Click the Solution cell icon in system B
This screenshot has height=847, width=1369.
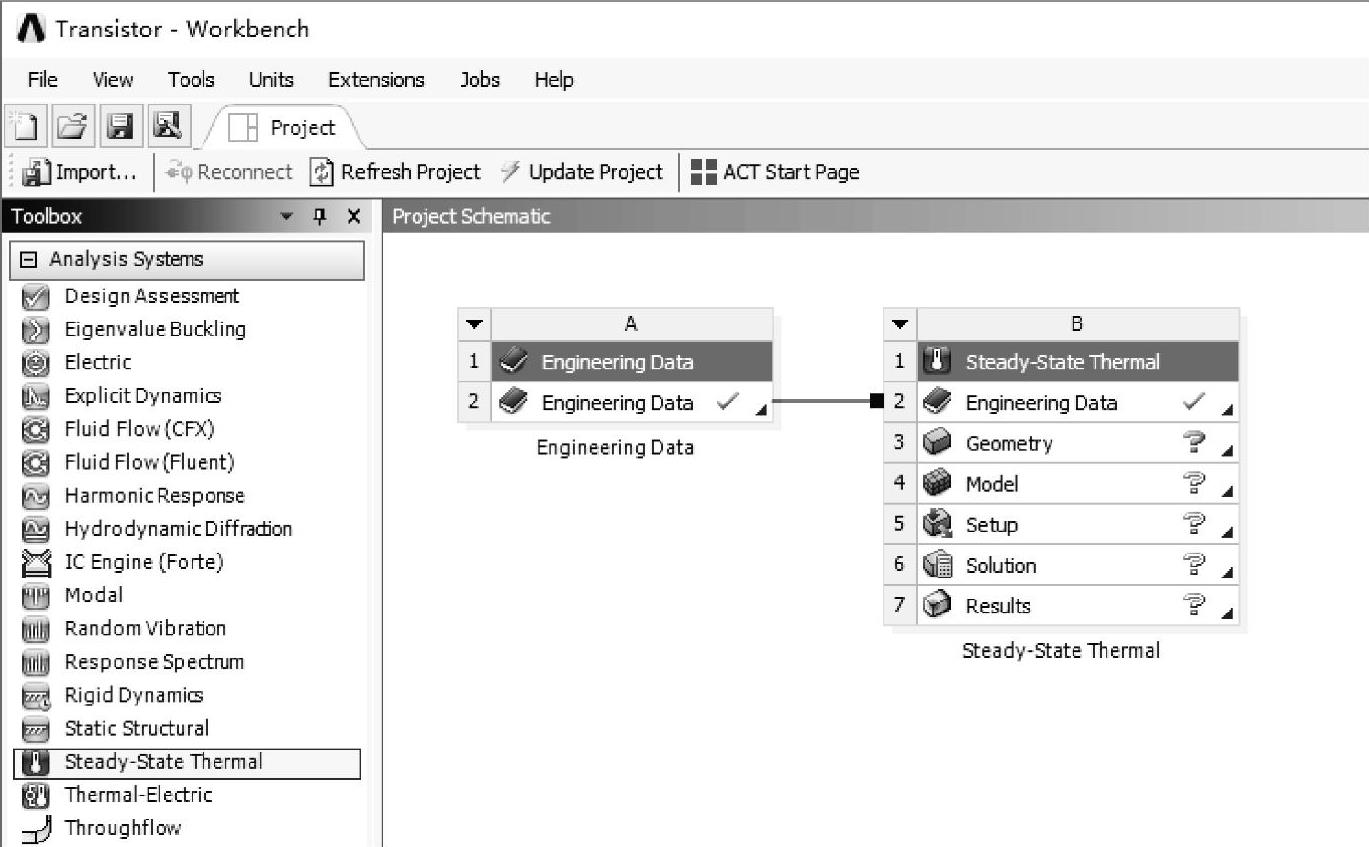[x=937, y=565]
